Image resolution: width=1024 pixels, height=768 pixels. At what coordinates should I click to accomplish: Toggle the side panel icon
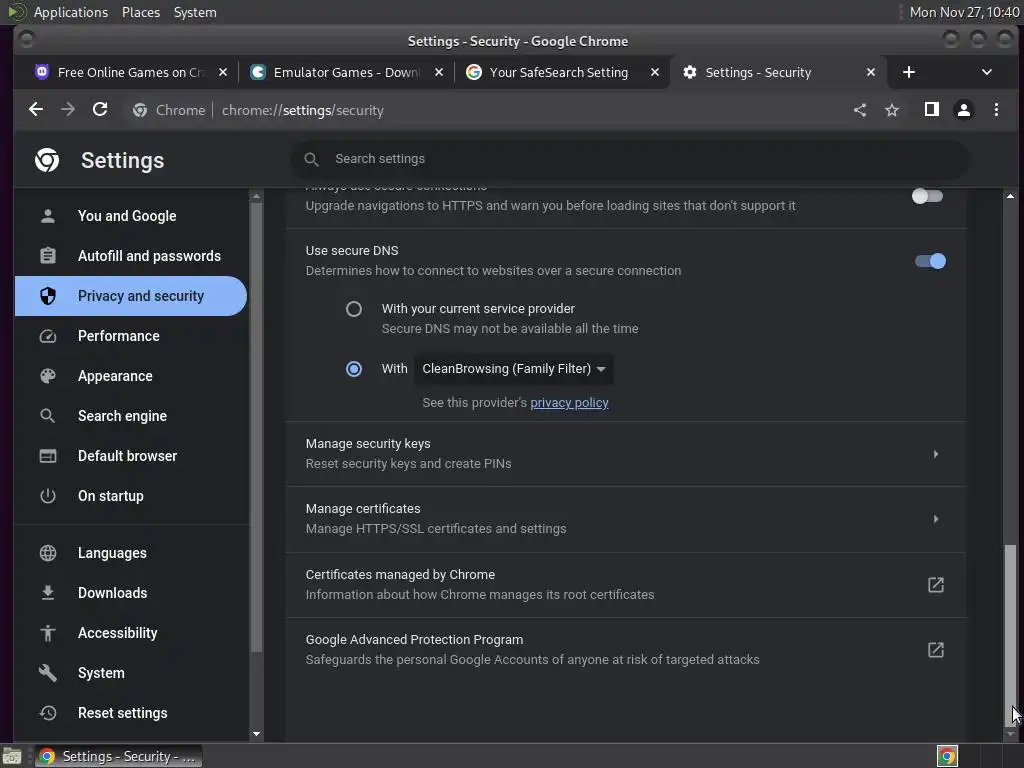point(931,110)
